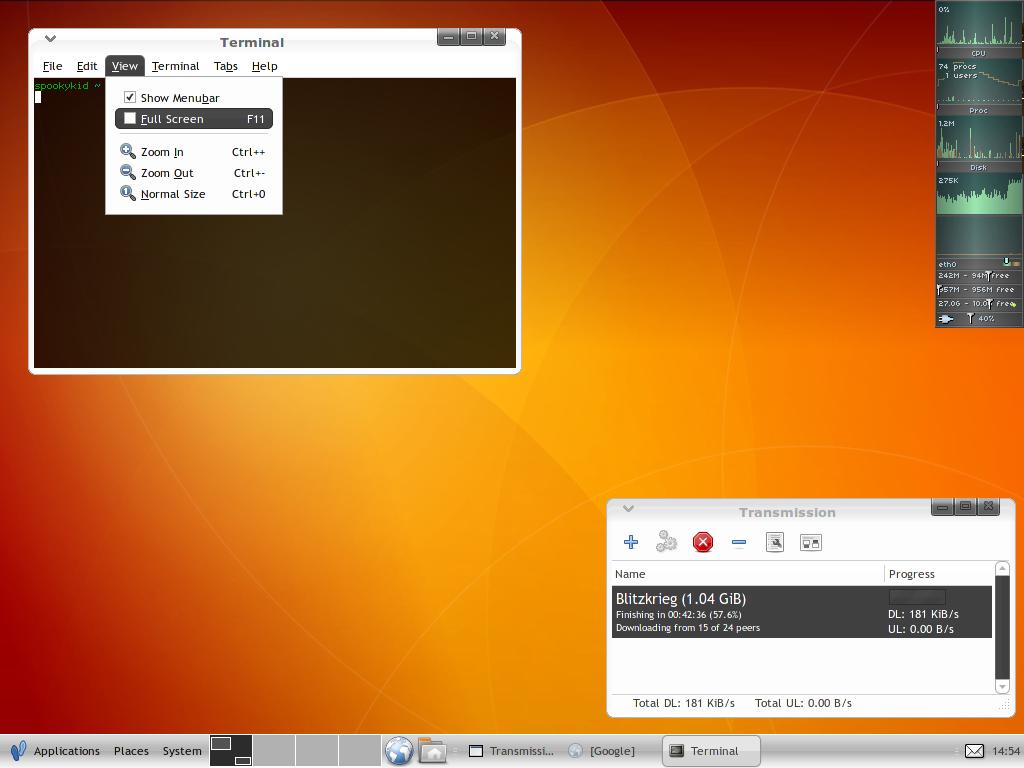1024x768 pixels.
Task: Open the Help menu in Terminal
Action: pos(264,66)
